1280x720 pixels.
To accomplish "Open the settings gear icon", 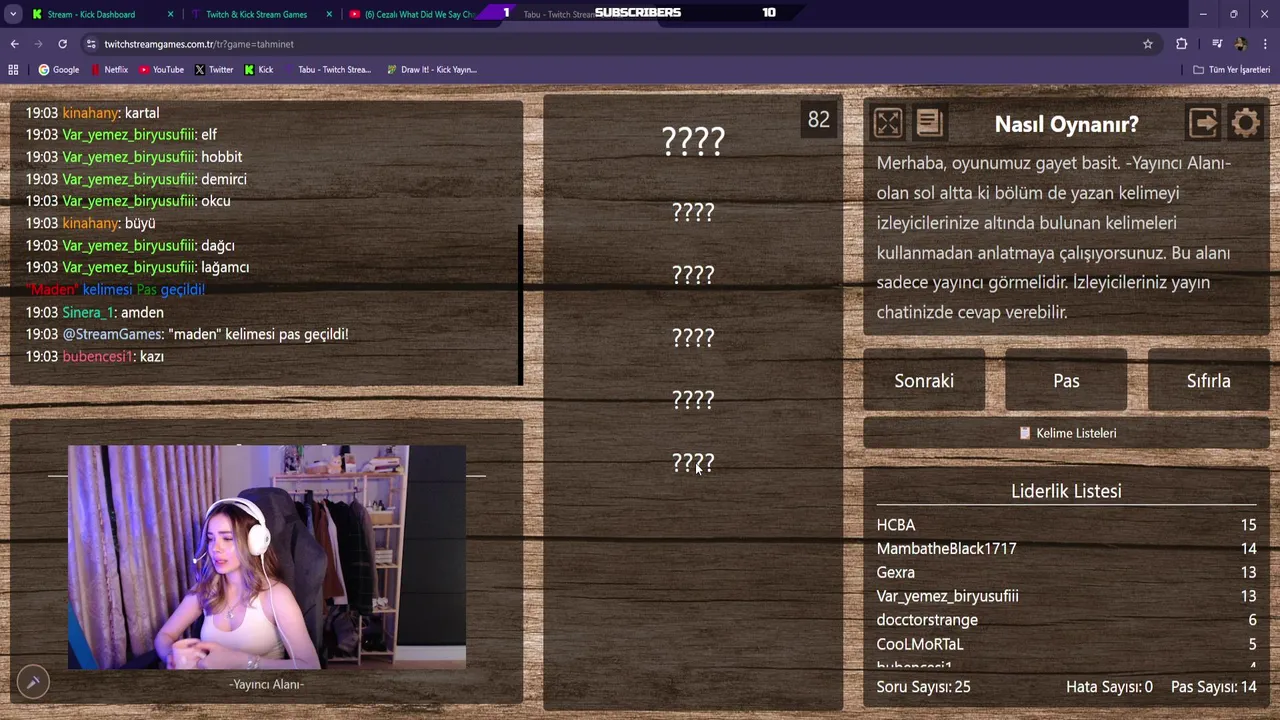I will pos(1245,123).
